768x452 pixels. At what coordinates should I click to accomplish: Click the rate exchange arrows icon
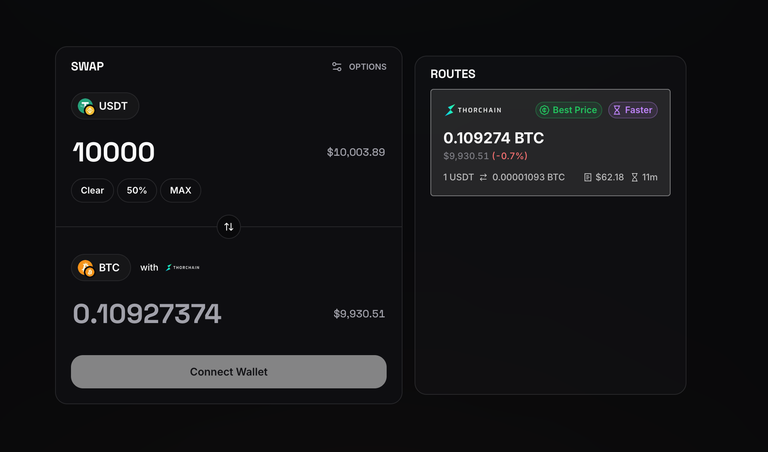click(x=483, y=177)
